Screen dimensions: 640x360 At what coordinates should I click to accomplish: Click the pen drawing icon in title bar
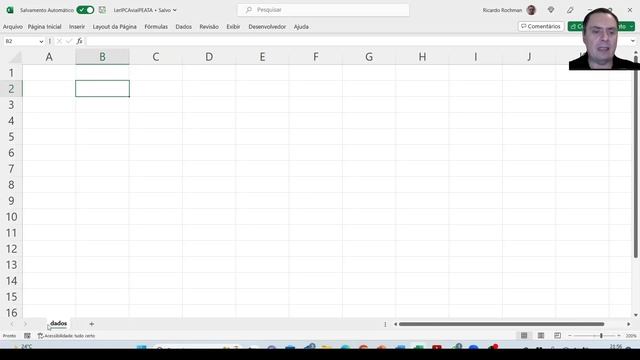click(x=570, y=10)
